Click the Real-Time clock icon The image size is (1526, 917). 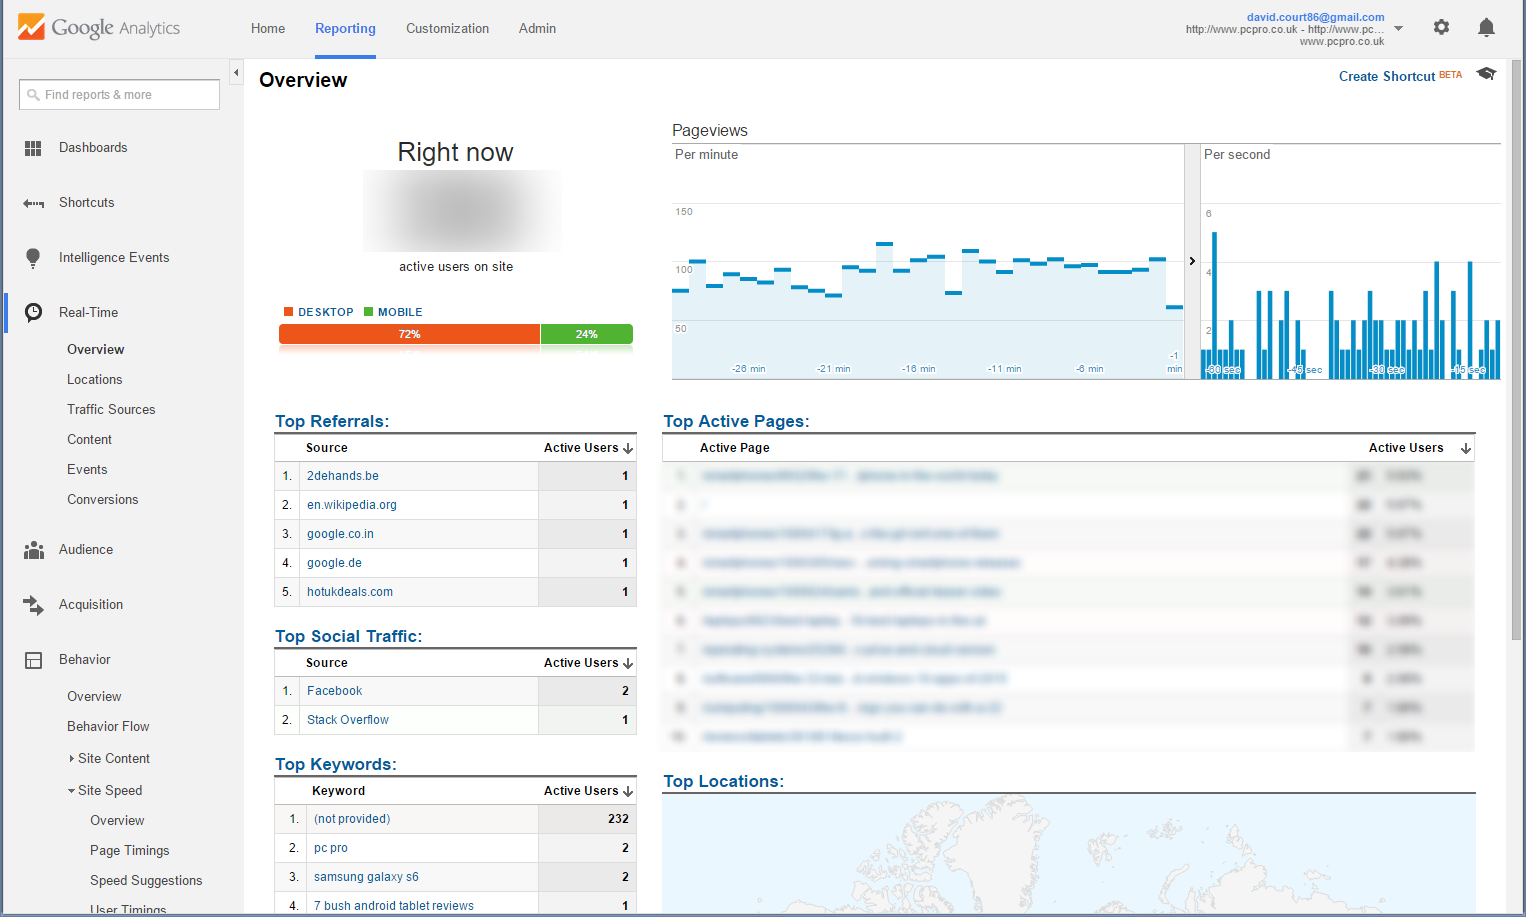point(33,312)
